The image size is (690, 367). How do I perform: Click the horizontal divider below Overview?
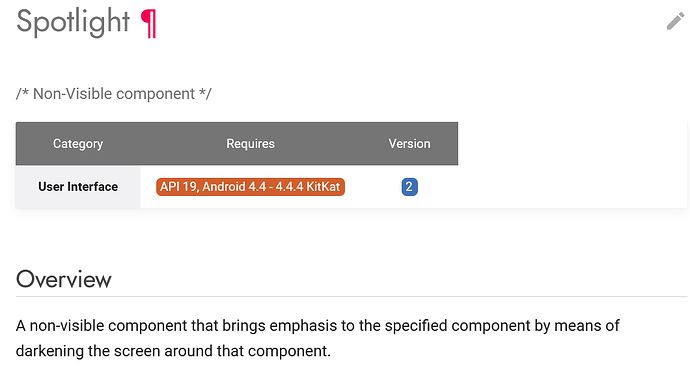click(x=351, y=297)
